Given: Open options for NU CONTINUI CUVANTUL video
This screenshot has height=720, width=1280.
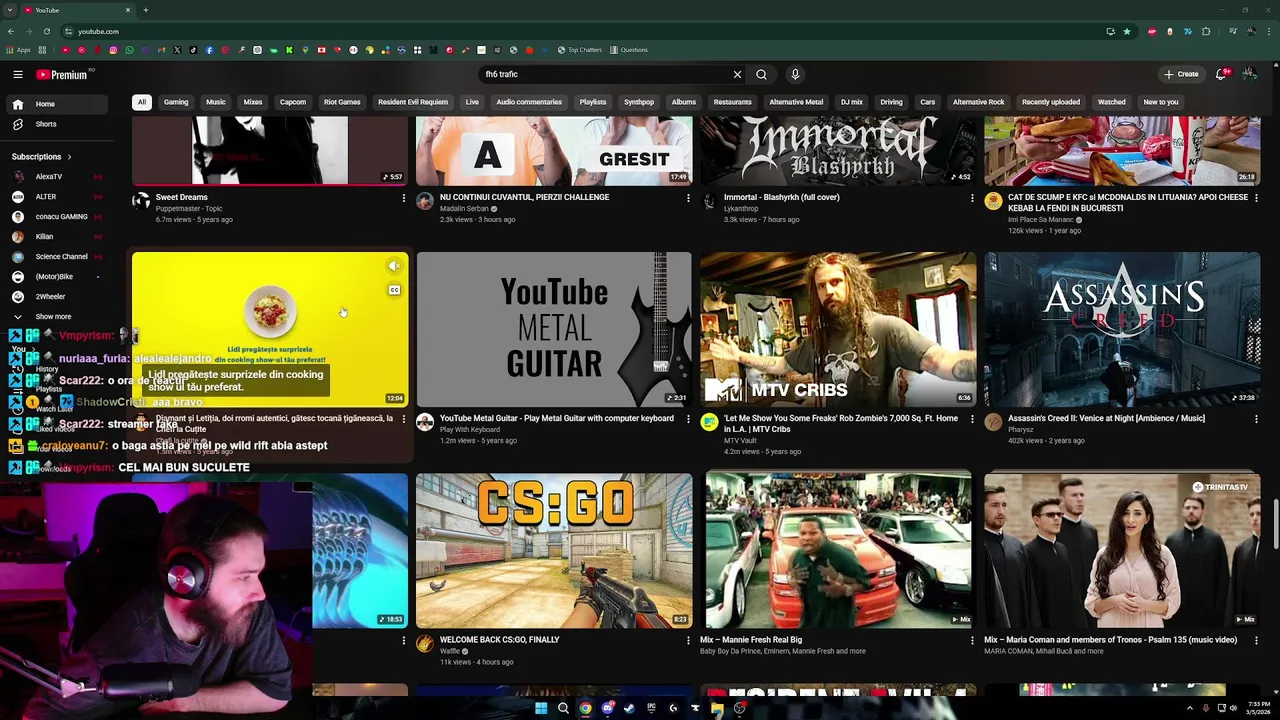Looking at the screenshot, I should coord(687,198).
